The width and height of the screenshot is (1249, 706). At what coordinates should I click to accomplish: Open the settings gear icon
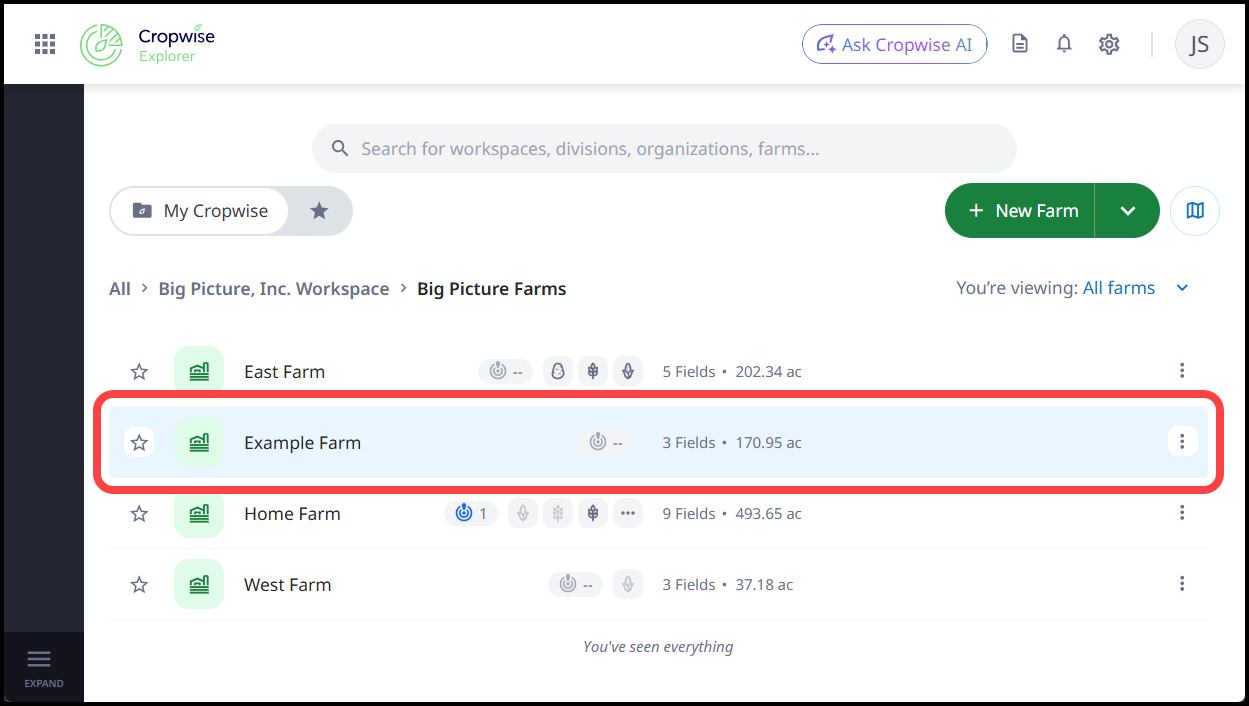pos(1109,44)
